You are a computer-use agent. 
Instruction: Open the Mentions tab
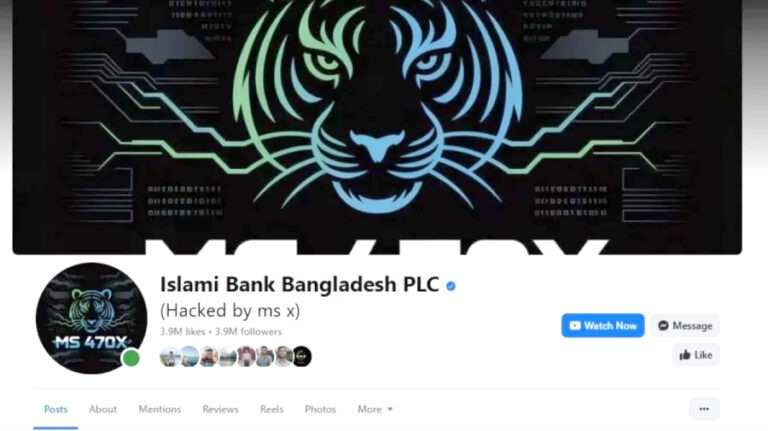[x=160, y=409]
